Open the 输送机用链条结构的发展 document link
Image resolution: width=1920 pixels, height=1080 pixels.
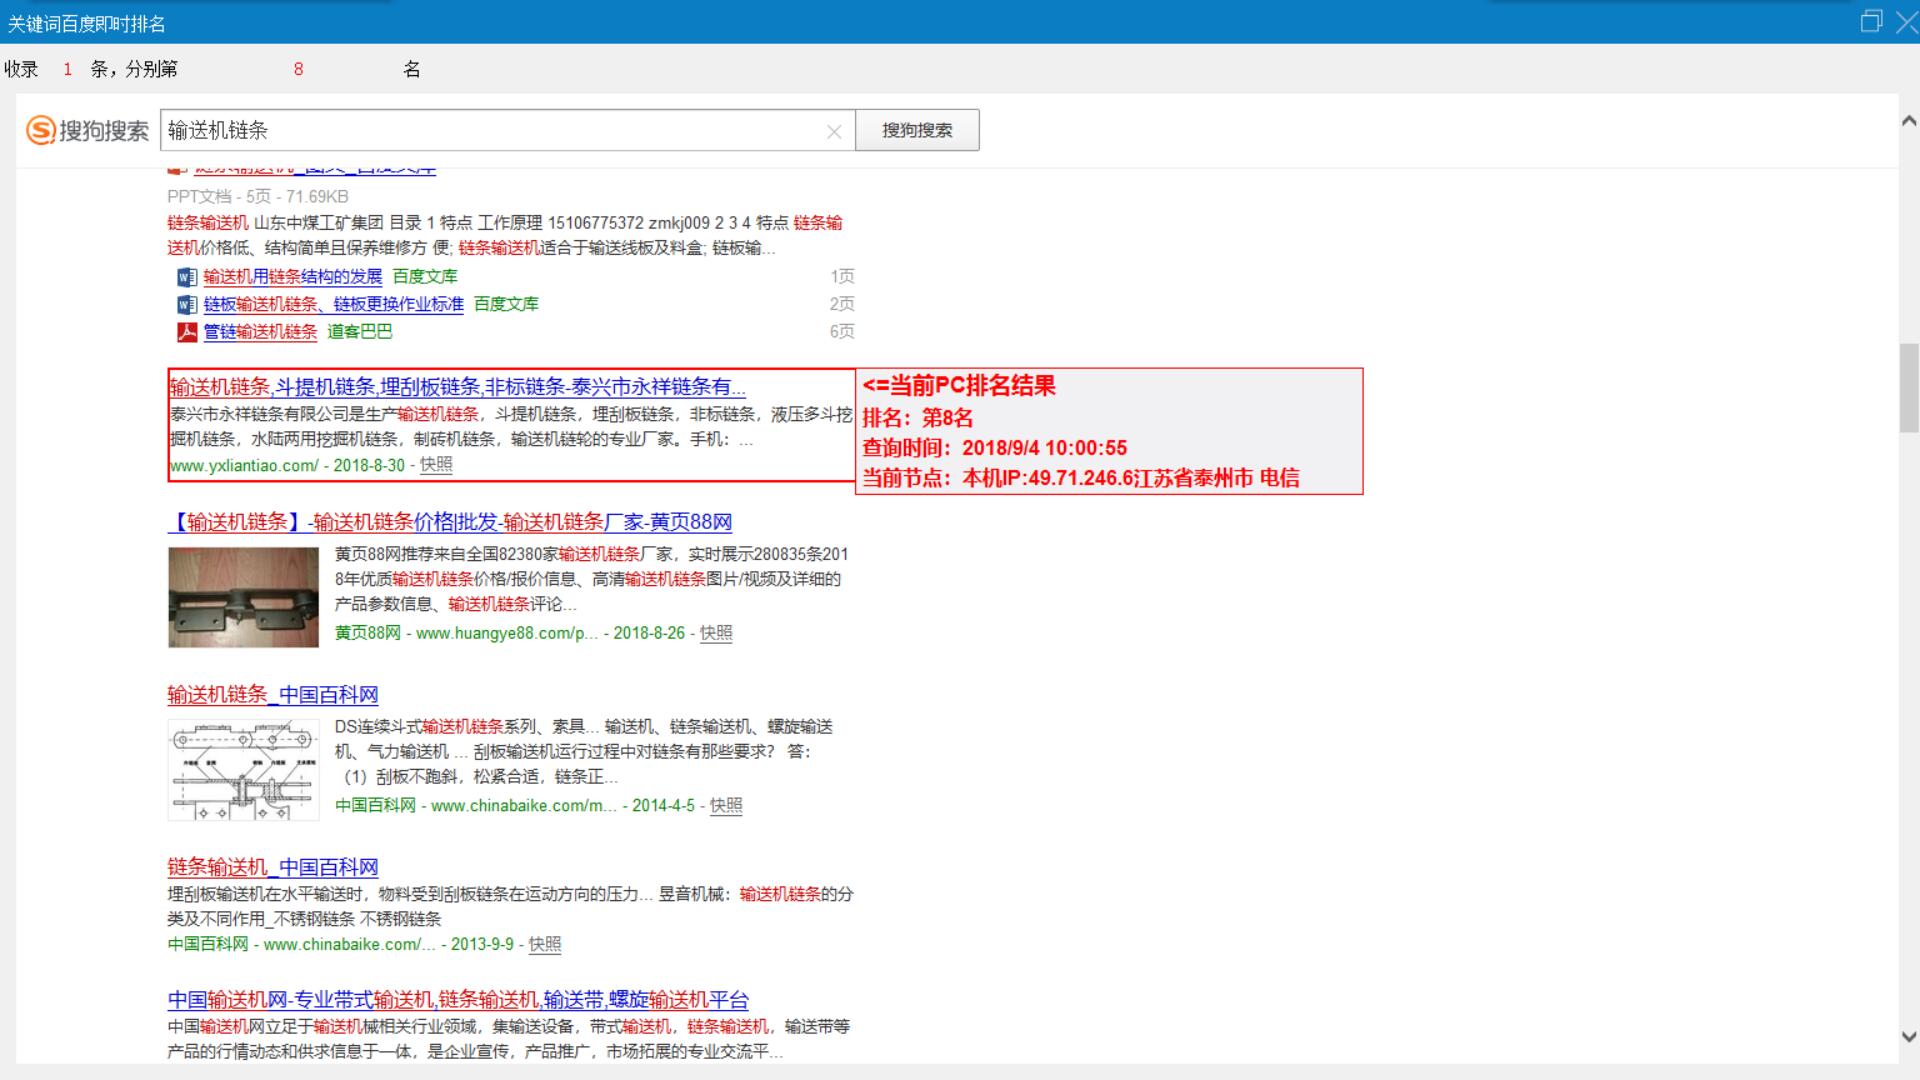tap(293, 277)
